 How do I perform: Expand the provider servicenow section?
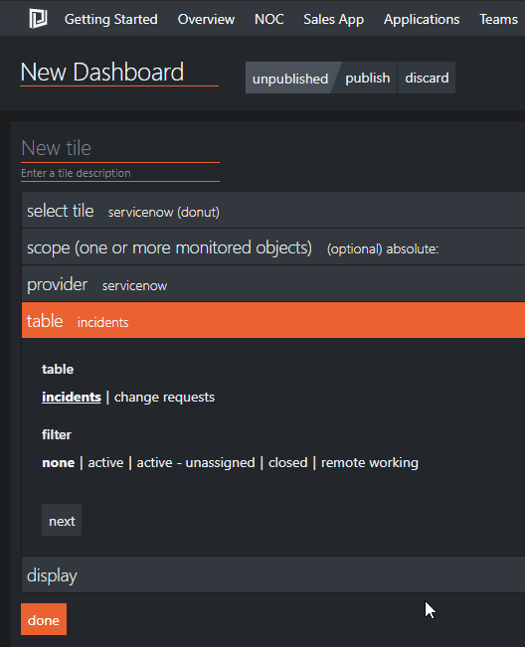(273, 284)
